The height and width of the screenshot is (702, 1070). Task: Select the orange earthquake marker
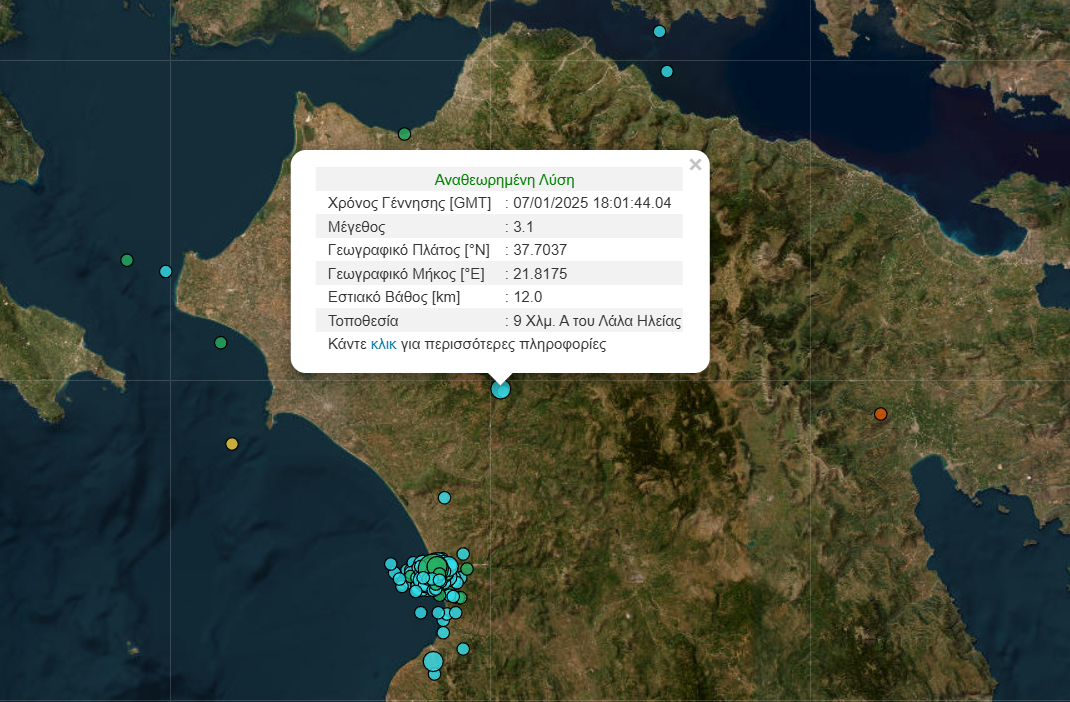(880, 414)
